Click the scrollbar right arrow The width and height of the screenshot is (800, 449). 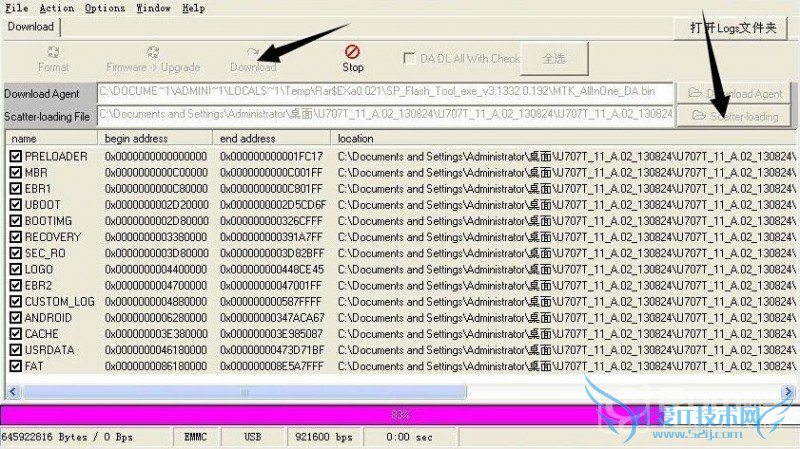click(x=787, y=392)
